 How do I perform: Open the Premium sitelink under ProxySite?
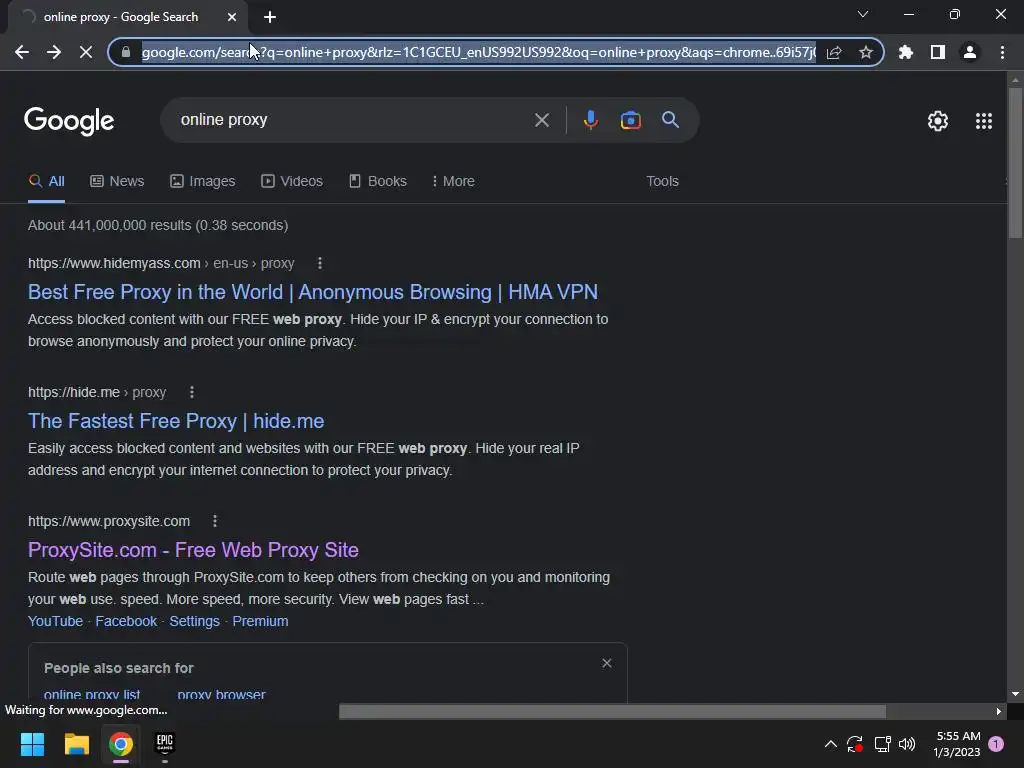pos(260,621)
